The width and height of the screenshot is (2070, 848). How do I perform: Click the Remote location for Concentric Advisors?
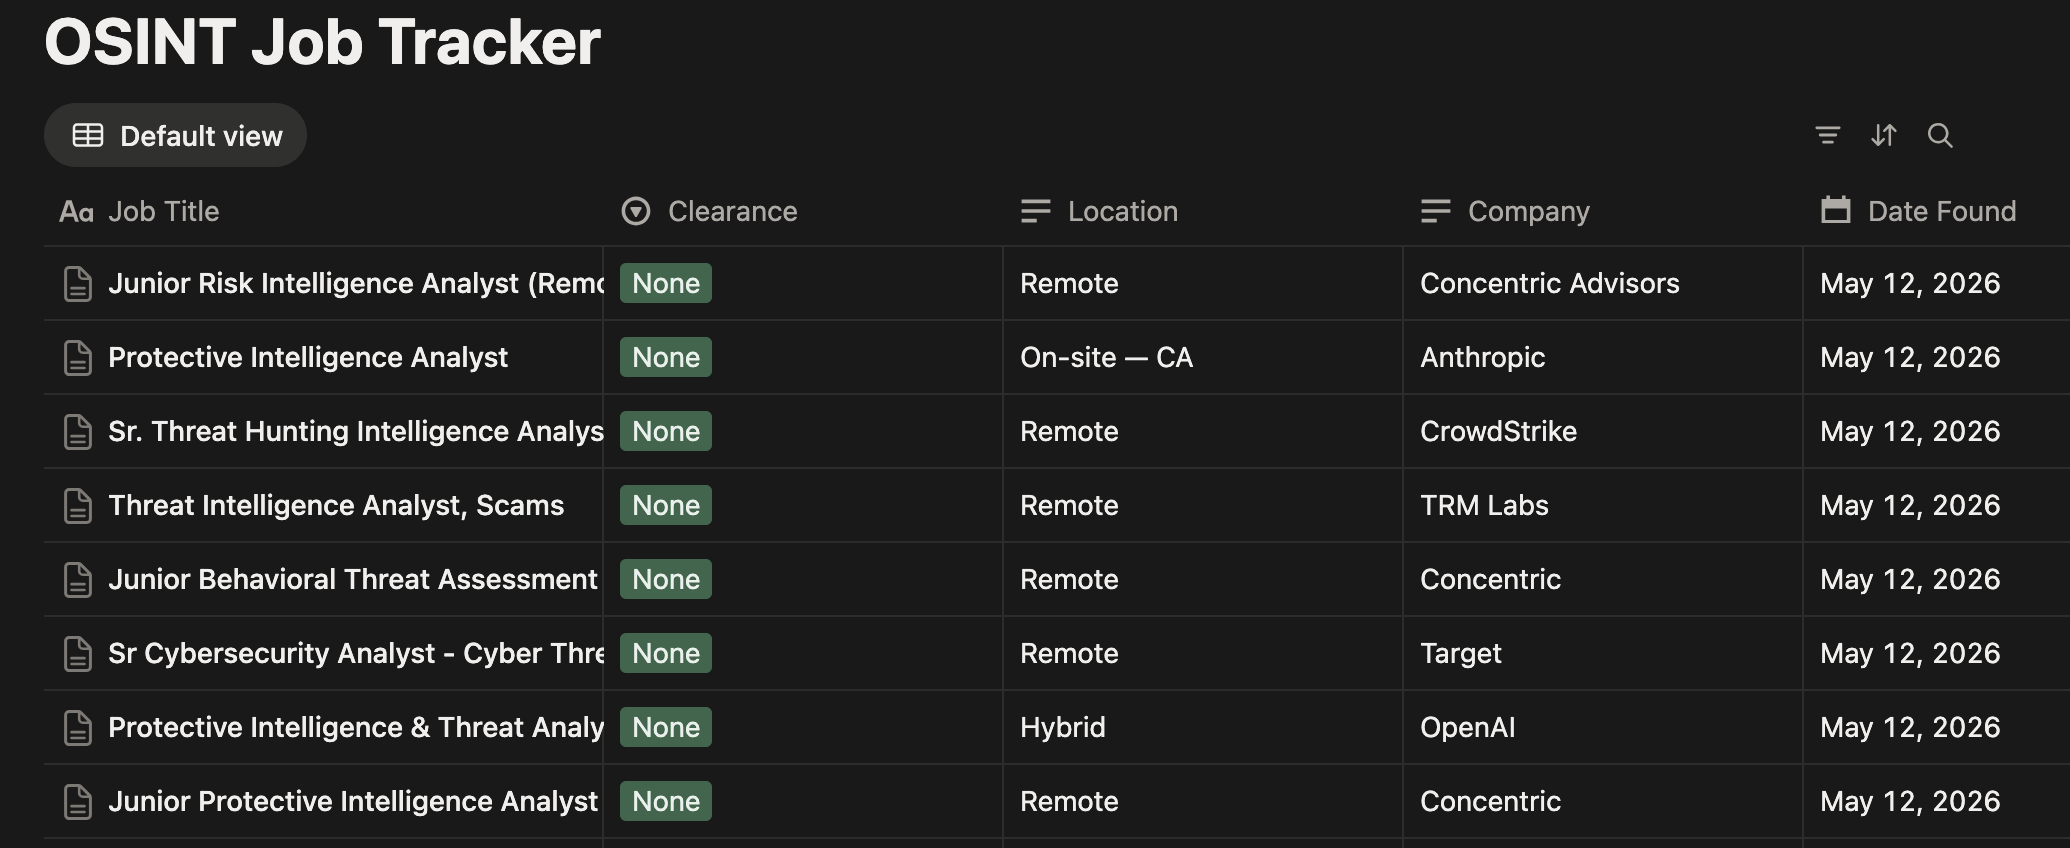(1069, 283)
